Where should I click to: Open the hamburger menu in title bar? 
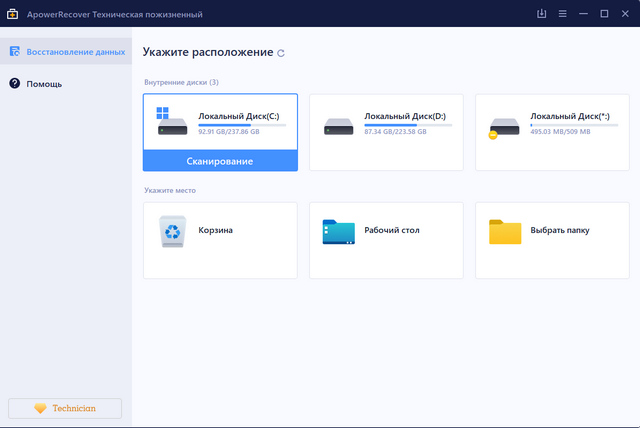point(562,14)
